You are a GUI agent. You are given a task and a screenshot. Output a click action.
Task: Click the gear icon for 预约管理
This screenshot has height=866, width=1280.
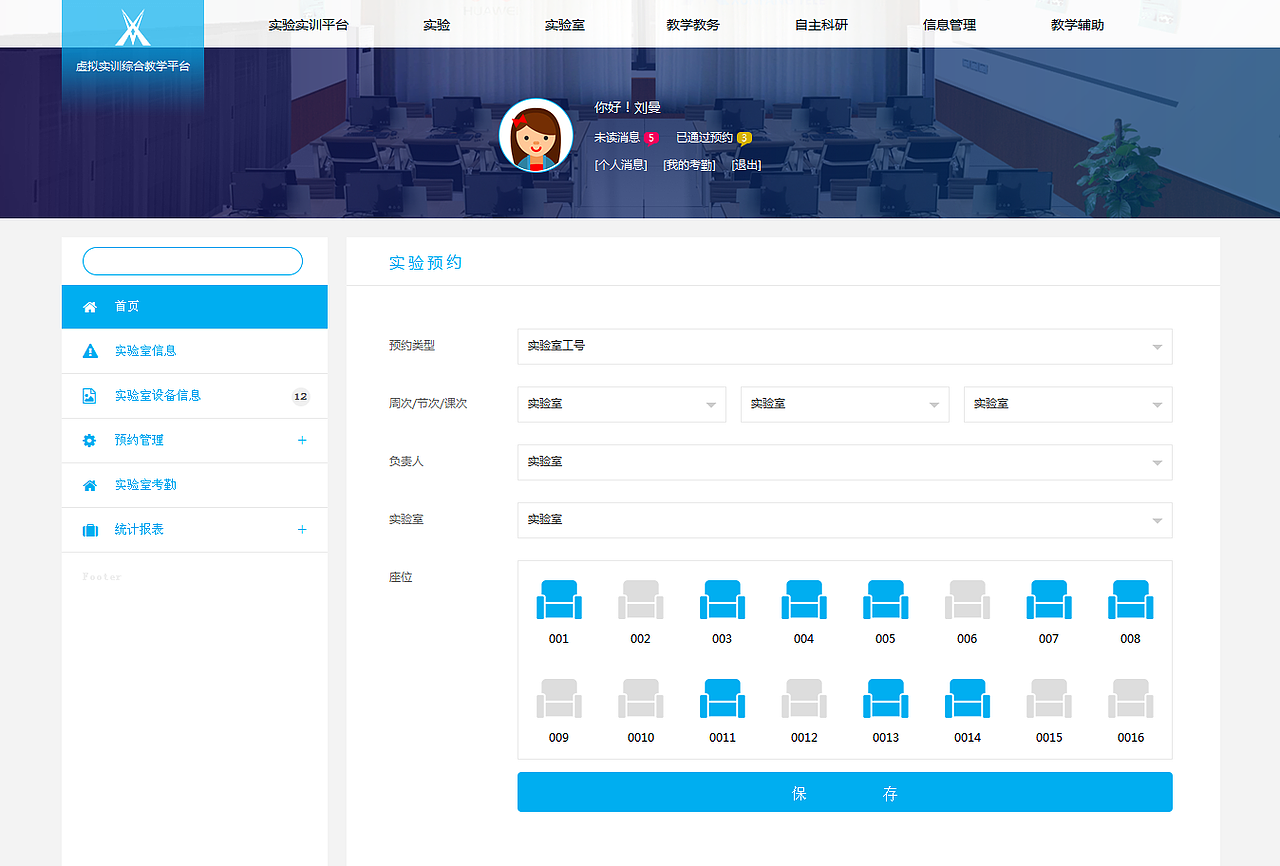(90, 440)
